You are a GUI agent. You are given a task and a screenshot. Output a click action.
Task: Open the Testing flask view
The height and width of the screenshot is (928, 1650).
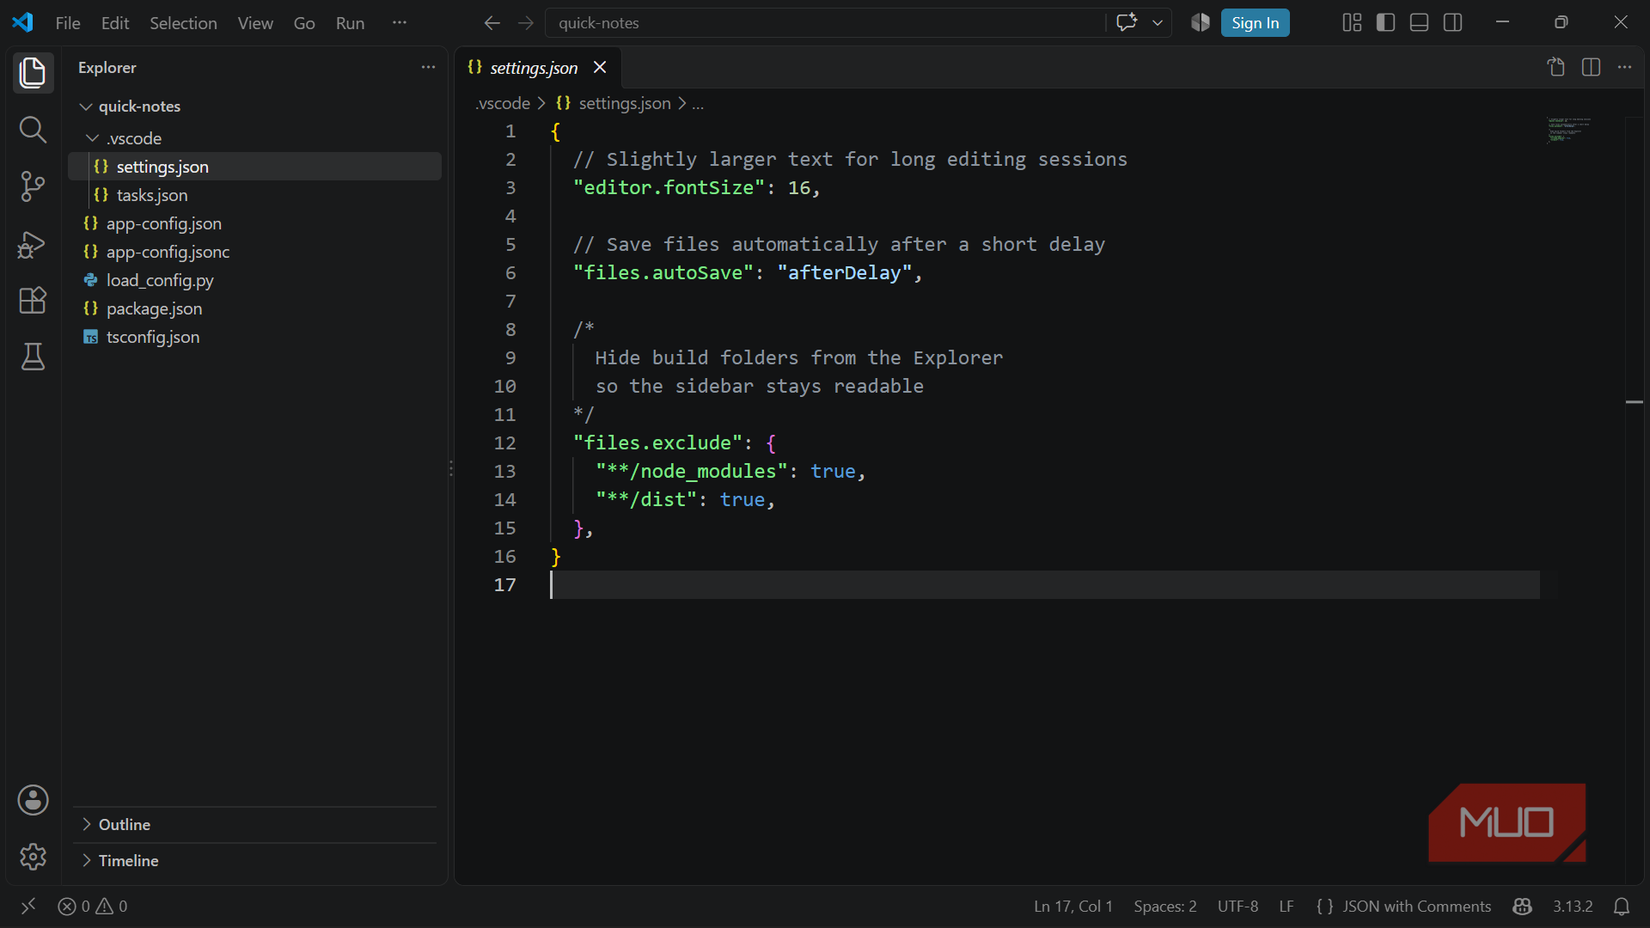click(x=33, y=357)
